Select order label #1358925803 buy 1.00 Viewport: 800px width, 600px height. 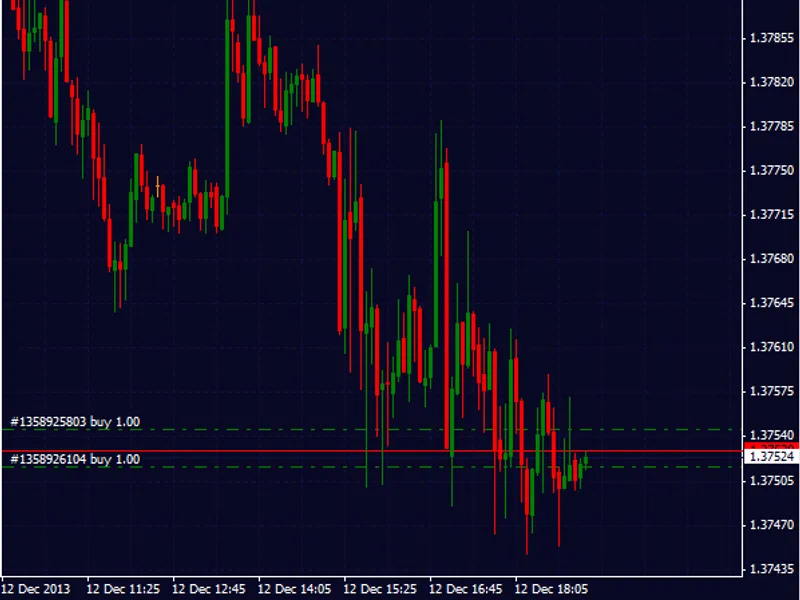[x=75, y=422]
